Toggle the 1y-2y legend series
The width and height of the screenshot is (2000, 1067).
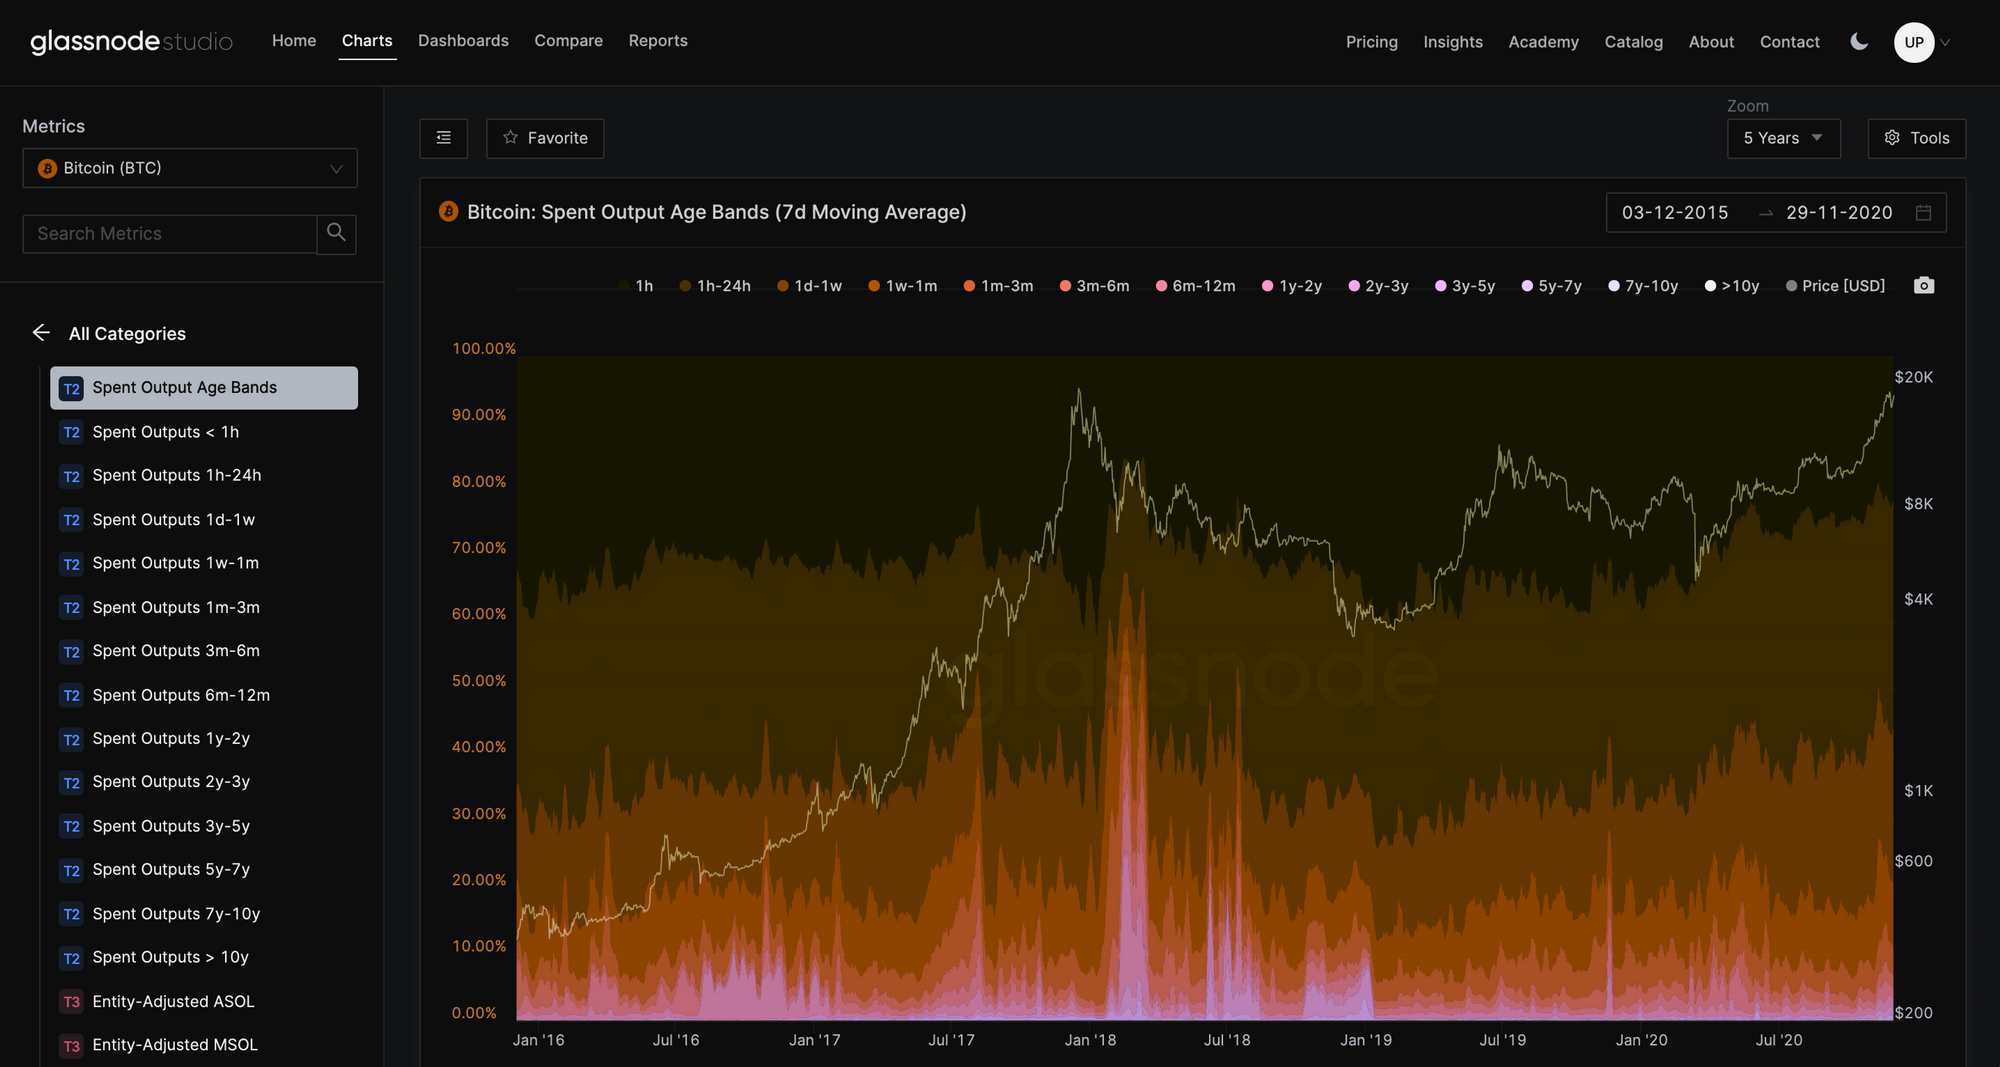pos(1292,286)
